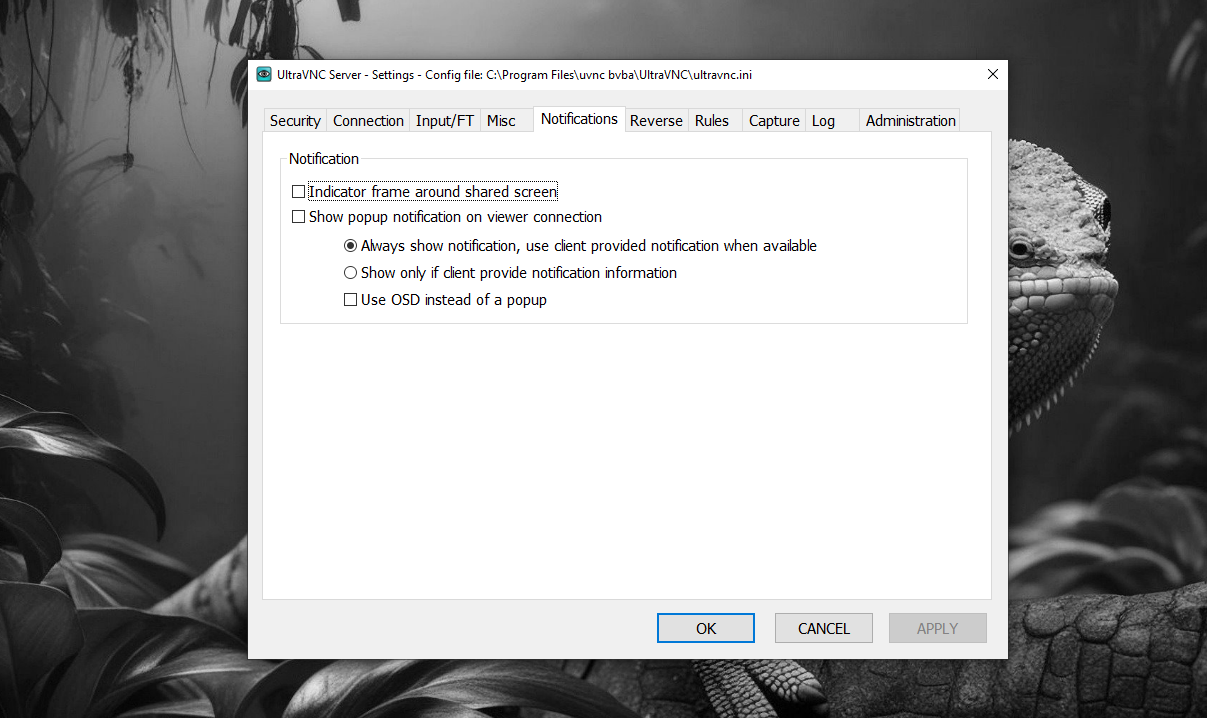The width and height of the screenshot is (1207, 718).
Task: Switch to the Security tab
Action: click(x=295, y=121)
